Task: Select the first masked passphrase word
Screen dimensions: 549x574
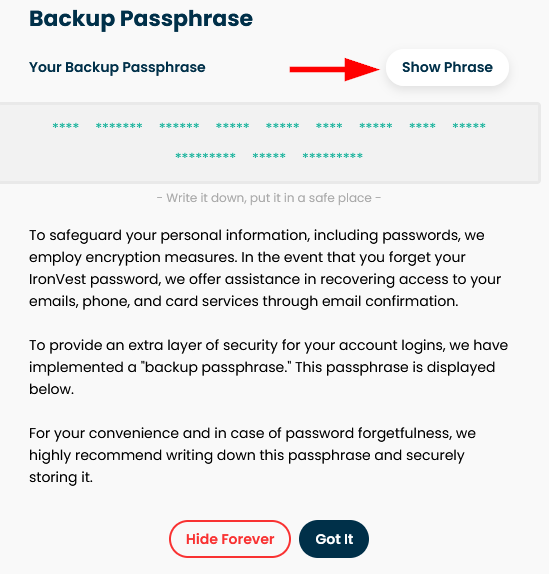Action: [66, 126]
